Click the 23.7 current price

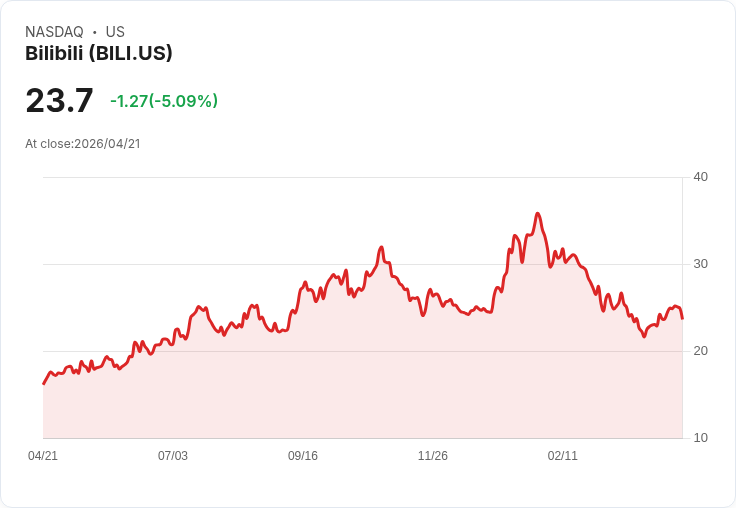pos(59,100)
